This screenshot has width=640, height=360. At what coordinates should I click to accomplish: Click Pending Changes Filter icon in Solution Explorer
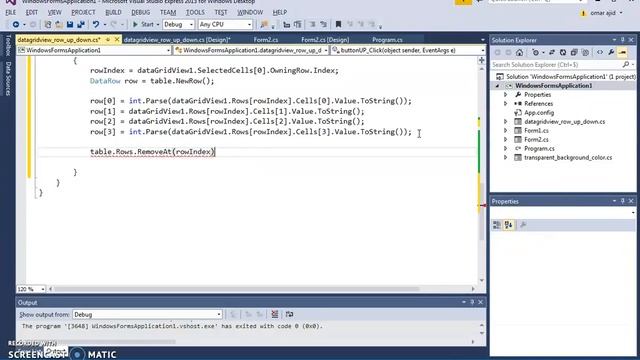[x=536, y=53]
